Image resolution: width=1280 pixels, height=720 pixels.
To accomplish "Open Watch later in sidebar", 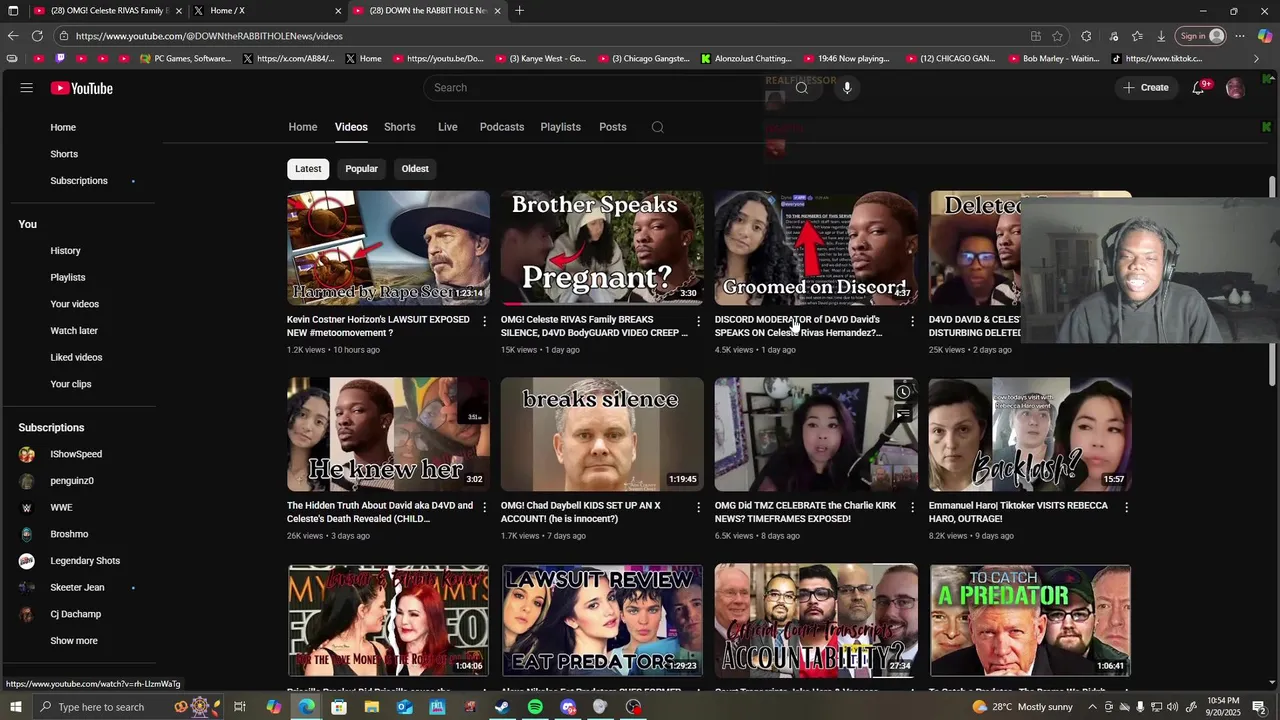I will pos(74,331).
